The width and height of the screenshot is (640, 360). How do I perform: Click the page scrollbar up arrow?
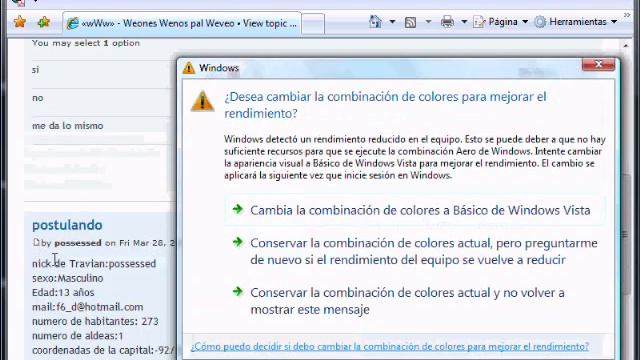tap(626, 46)
